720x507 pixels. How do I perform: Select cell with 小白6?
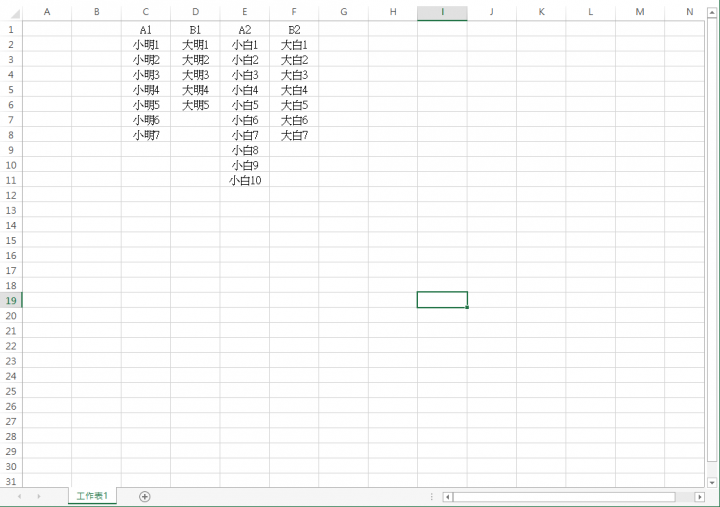tap(245, 120)
